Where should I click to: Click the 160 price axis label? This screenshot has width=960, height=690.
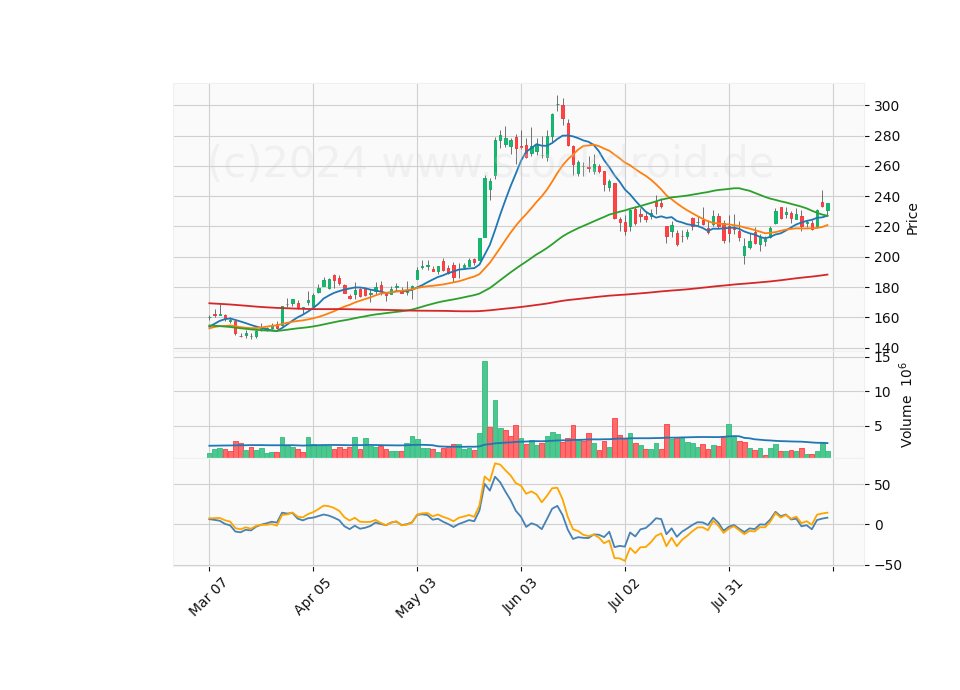coord(887,318)
